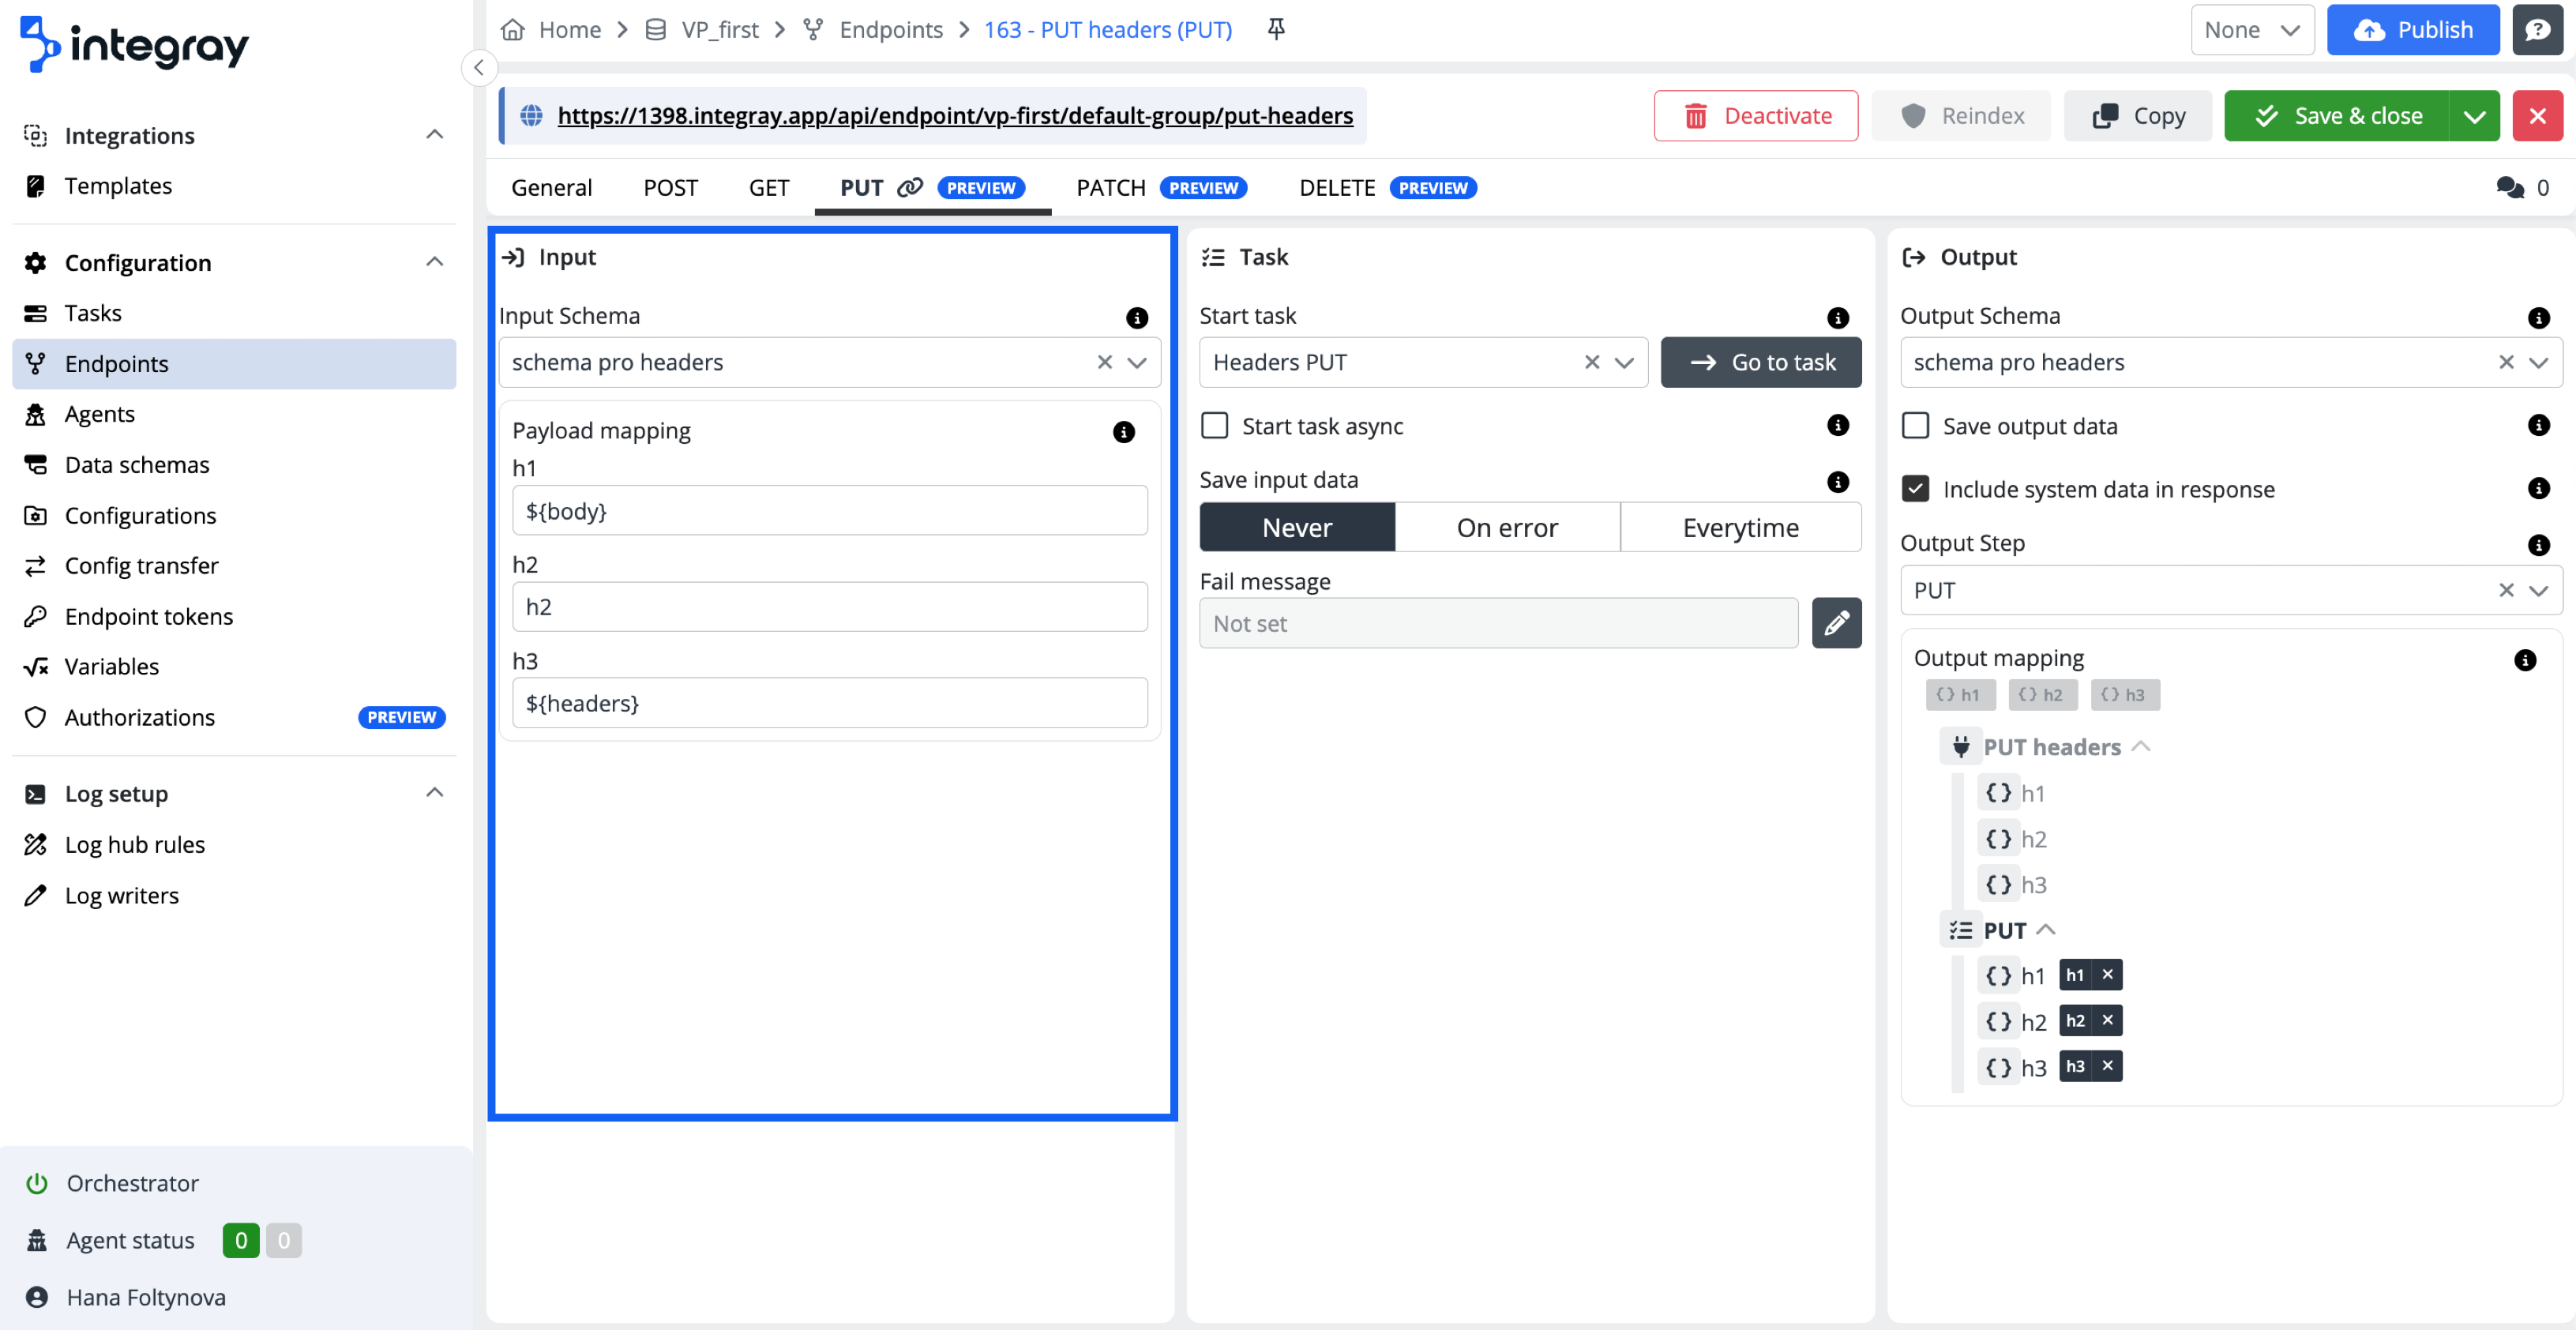
Task: Collapse the PUT headers tree node
Action: (2141, 747)
